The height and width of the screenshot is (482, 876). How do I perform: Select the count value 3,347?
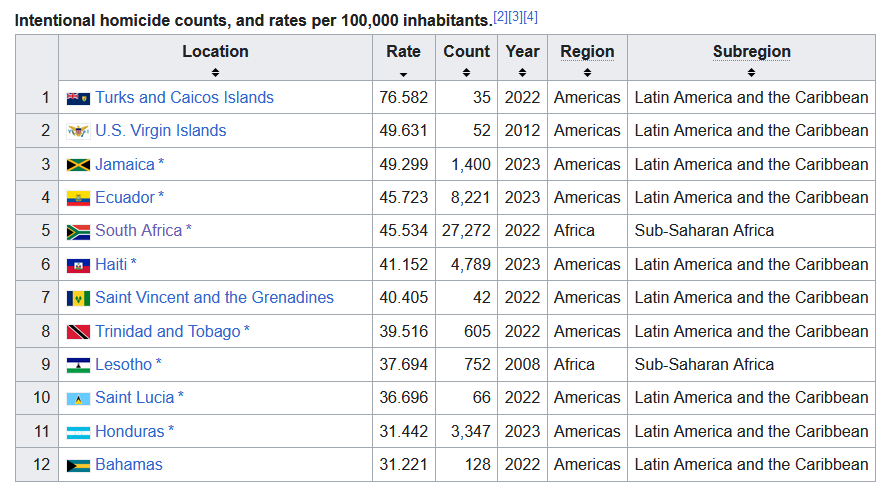(x=470, y=432)
